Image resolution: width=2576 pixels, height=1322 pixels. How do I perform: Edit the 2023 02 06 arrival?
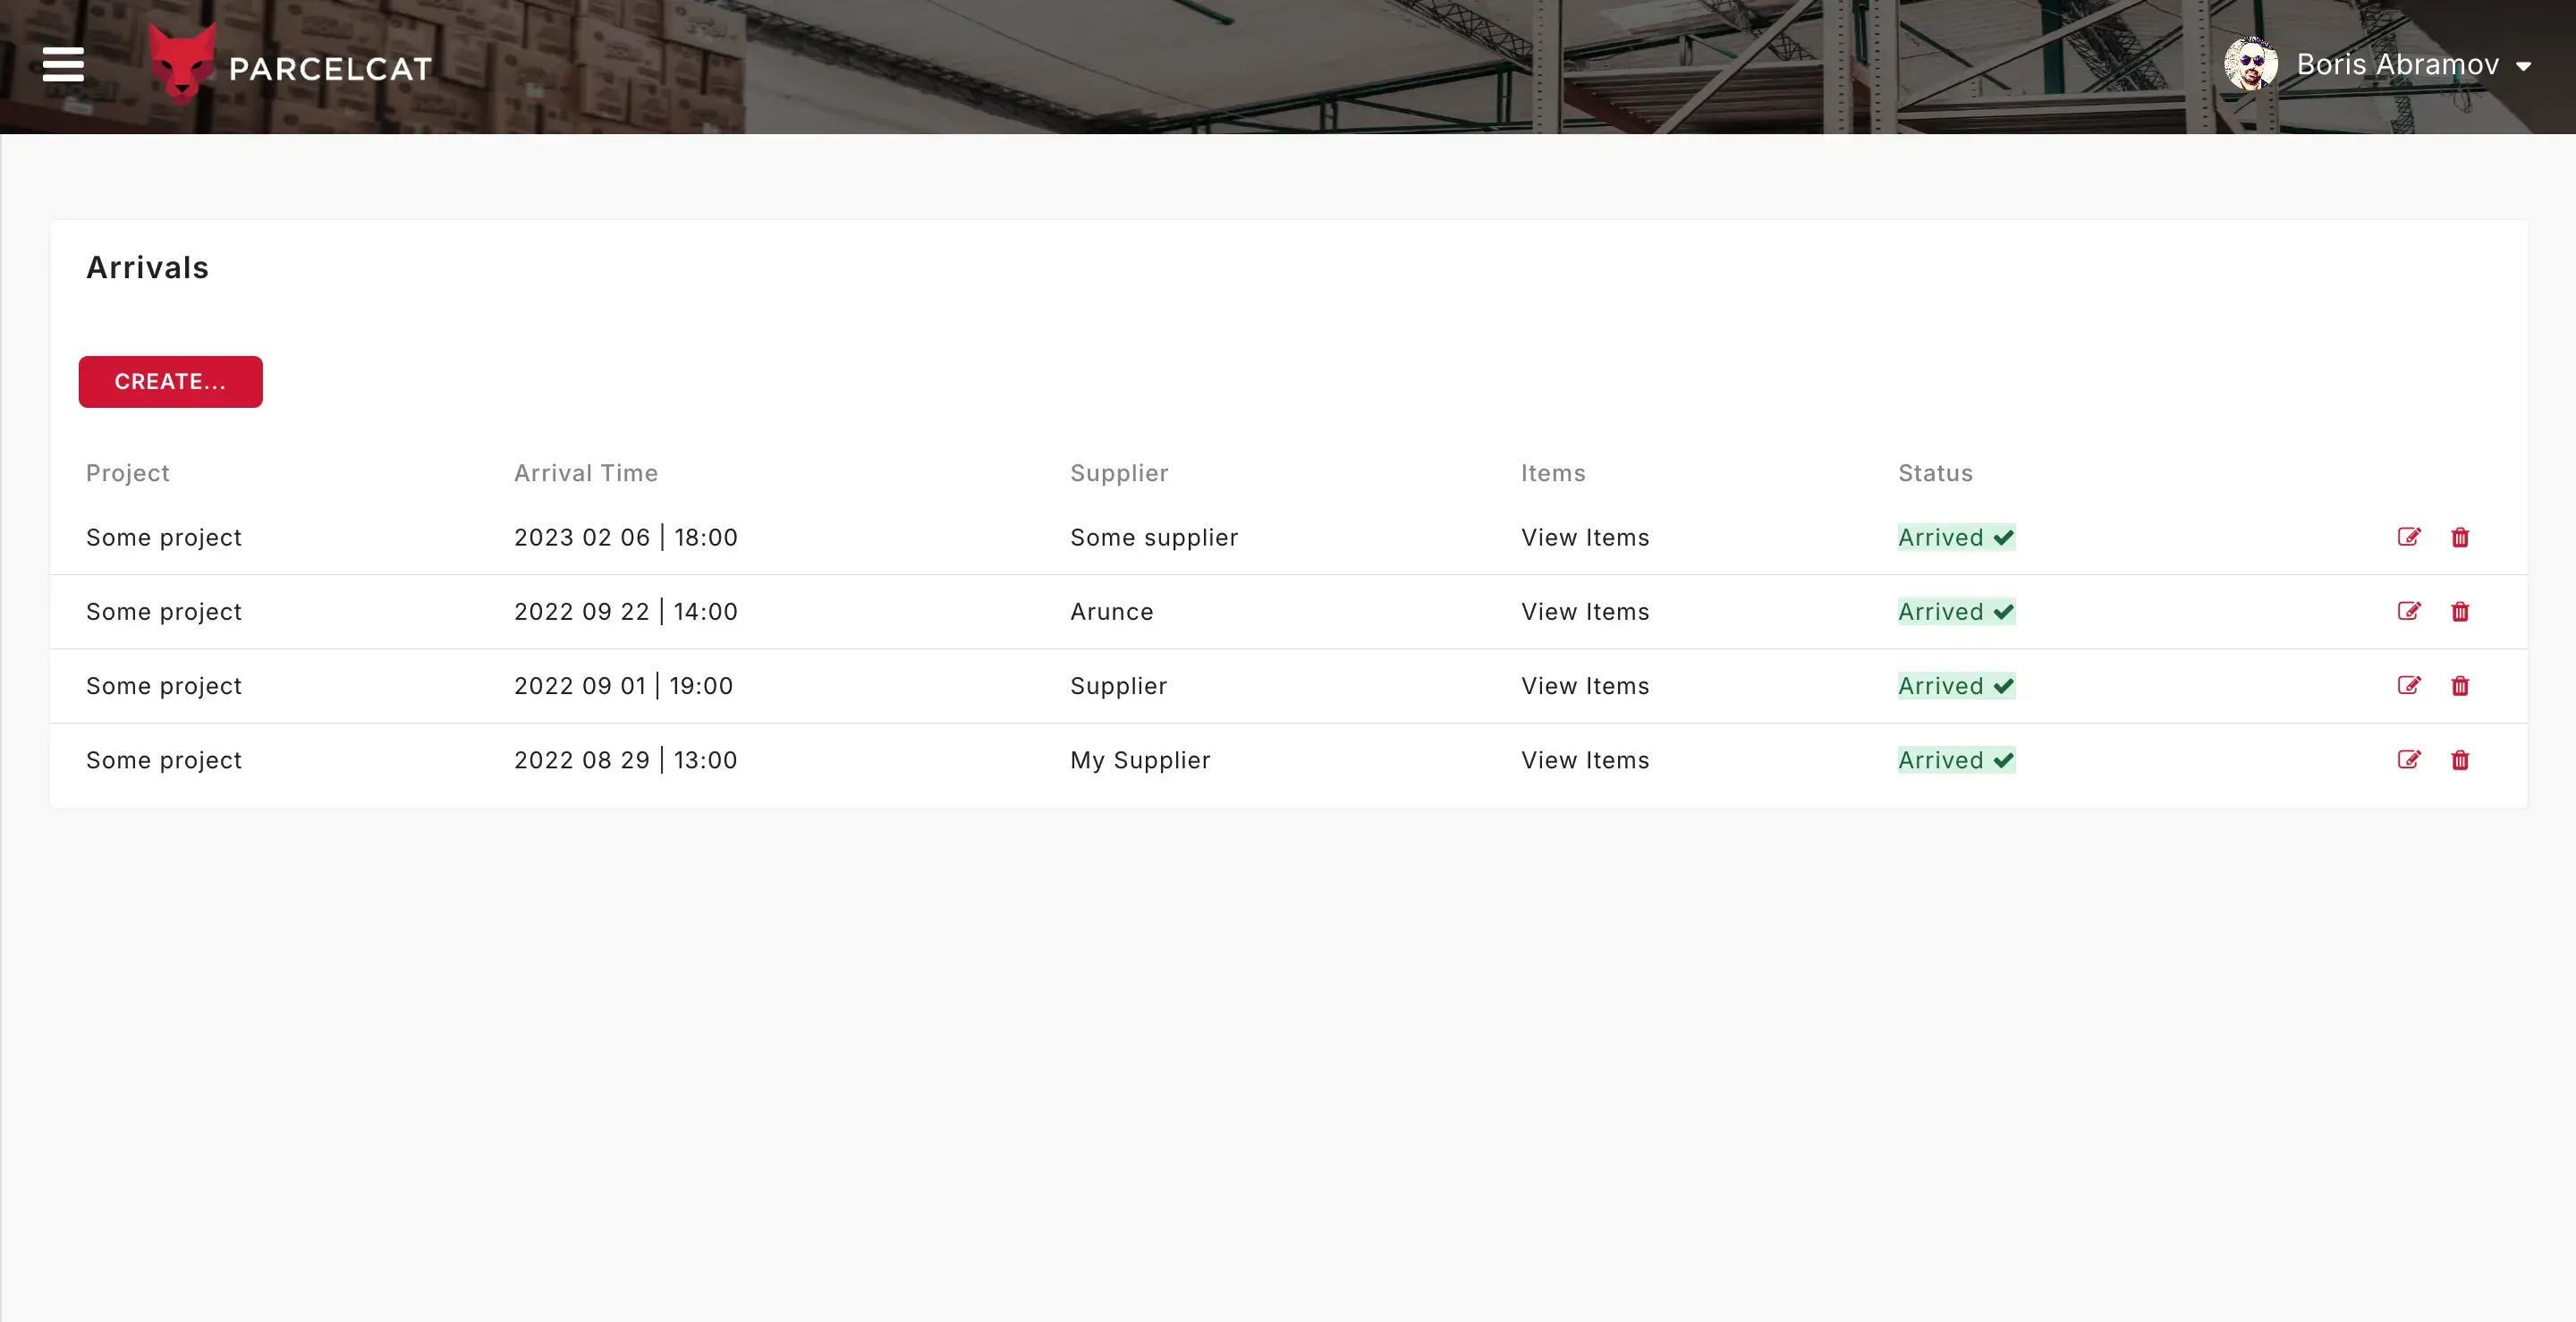pyautogui.click(x=2409, y=537)
